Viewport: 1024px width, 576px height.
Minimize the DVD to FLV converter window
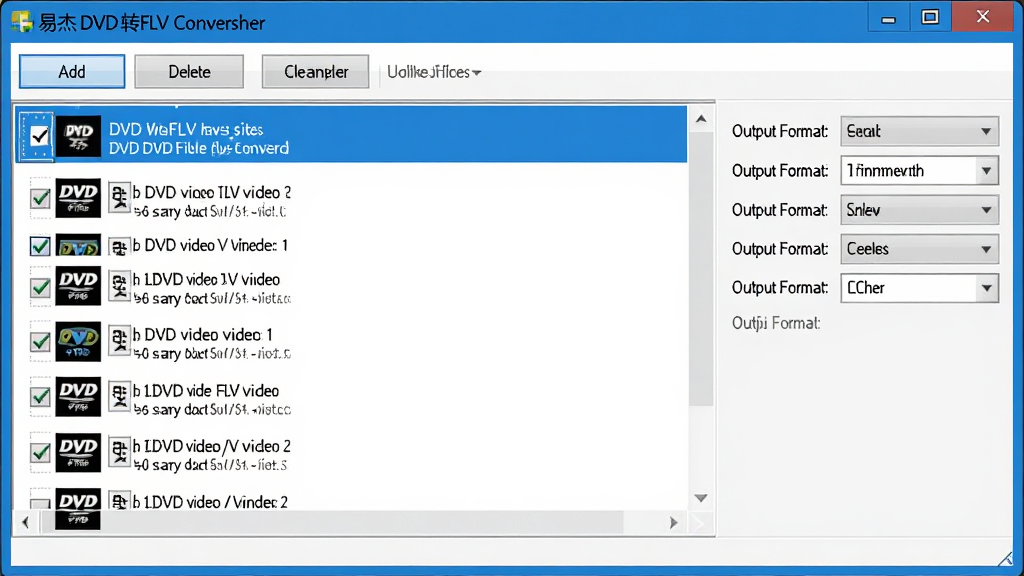point(888,18)
